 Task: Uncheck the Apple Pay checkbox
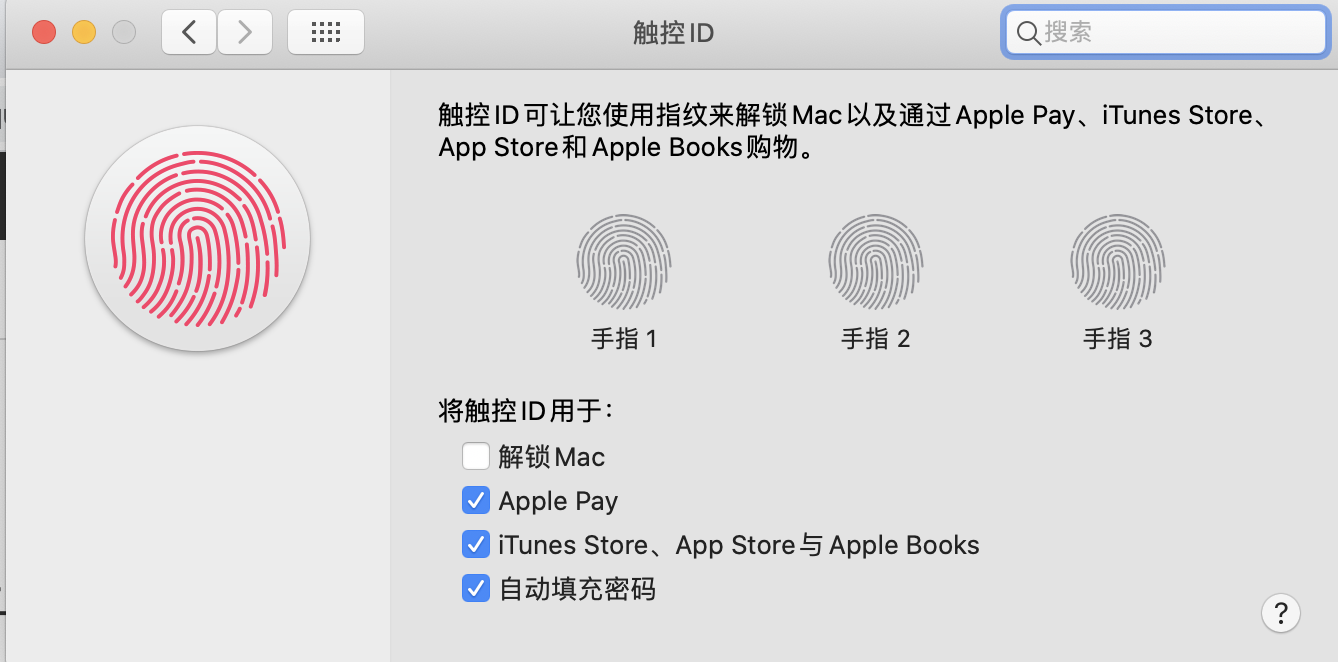click(x=476, y=500)
